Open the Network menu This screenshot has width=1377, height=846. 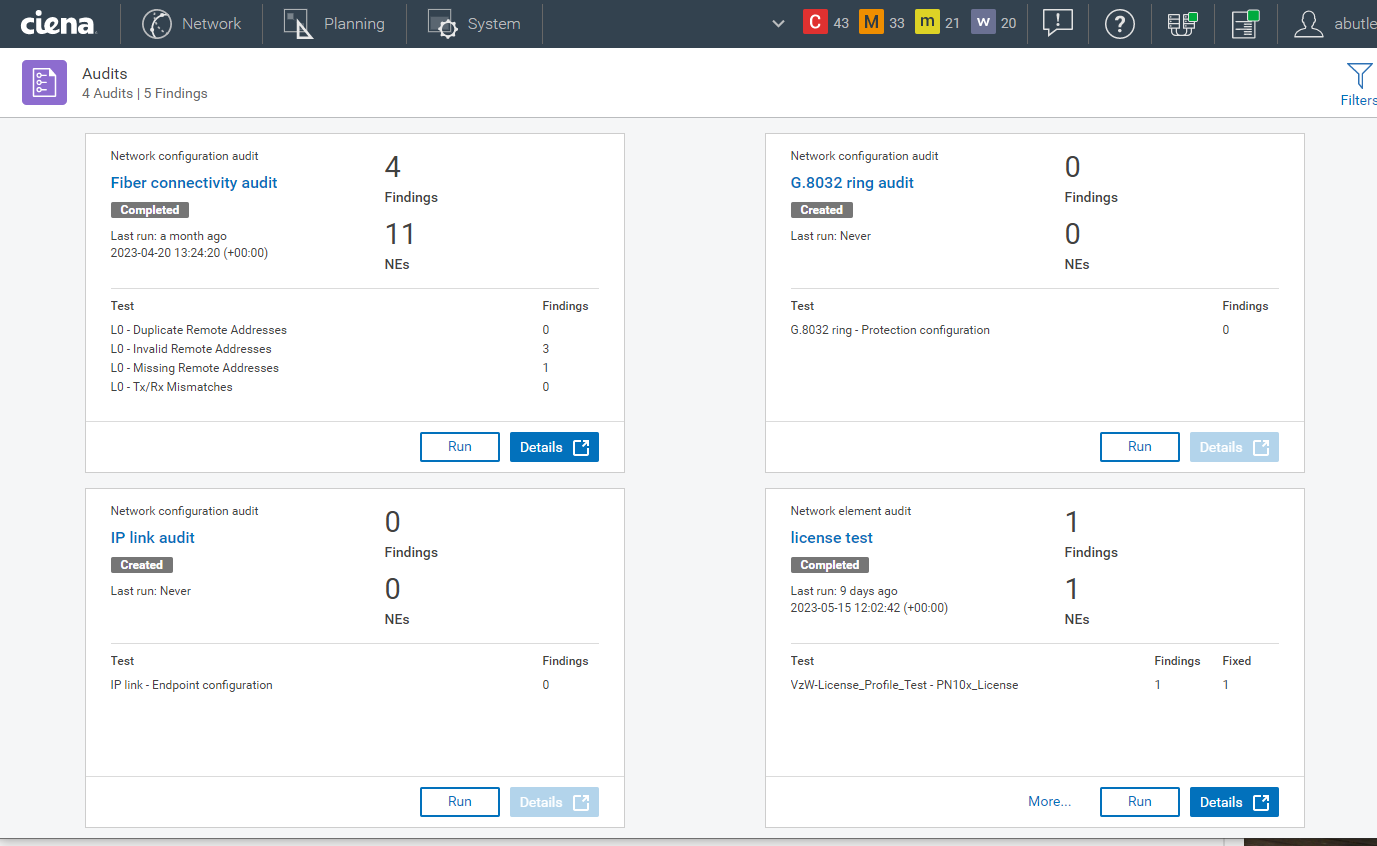click(192, 23)
